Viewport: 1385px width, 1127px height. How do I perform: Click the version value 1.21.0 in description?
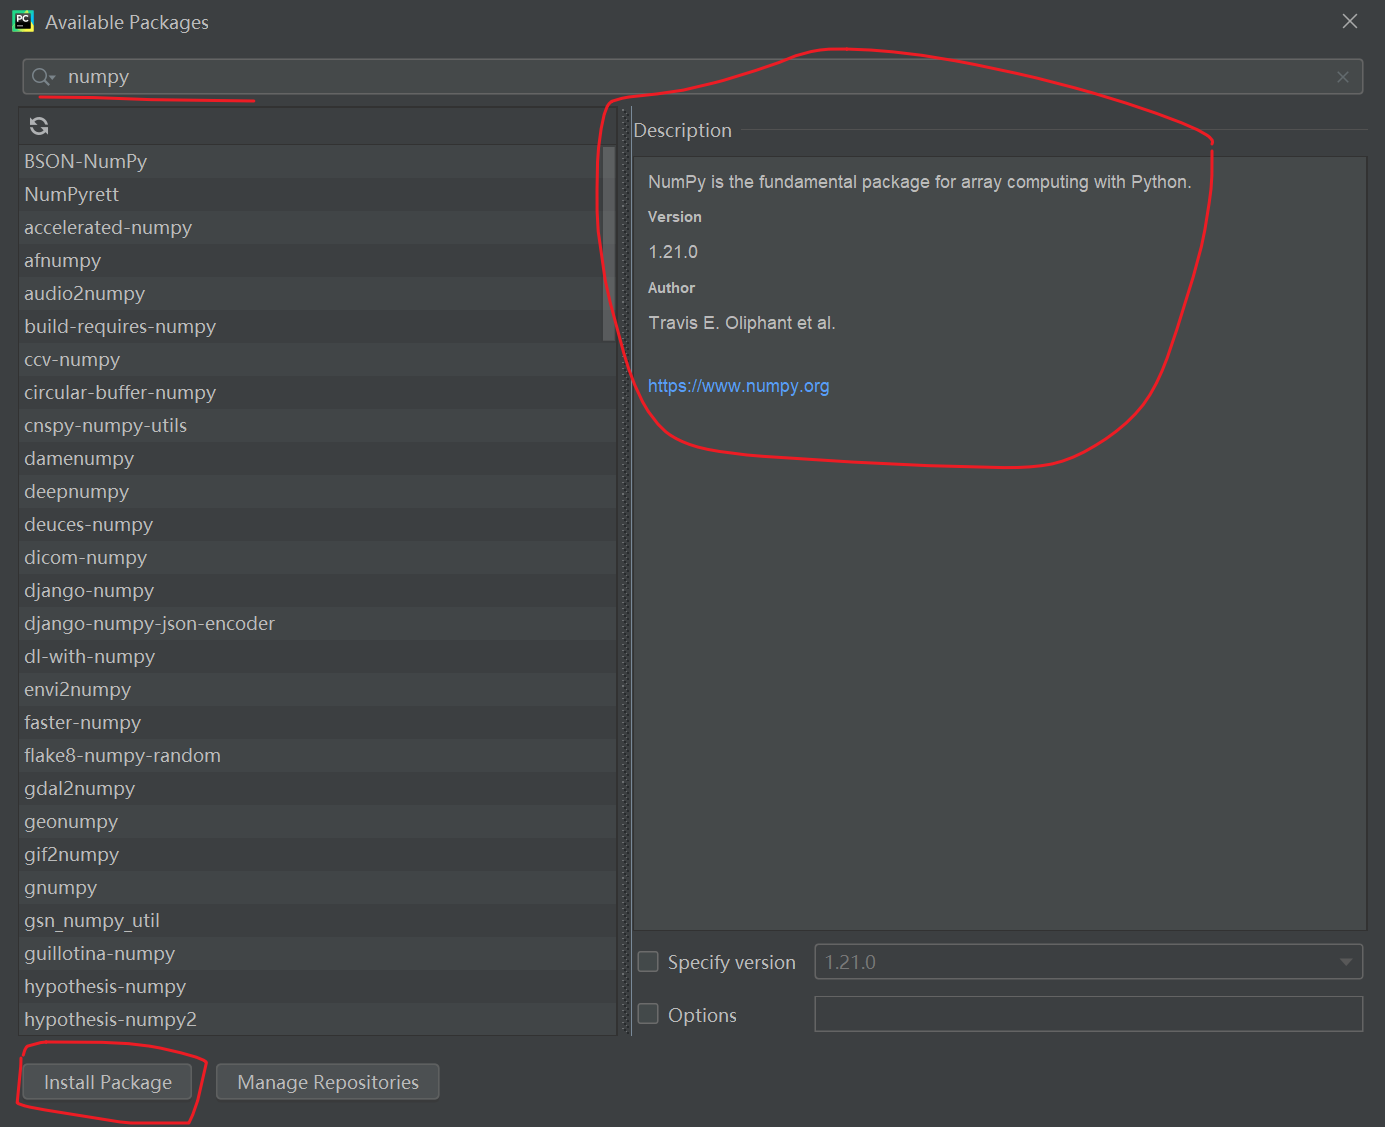pos(673,252)
